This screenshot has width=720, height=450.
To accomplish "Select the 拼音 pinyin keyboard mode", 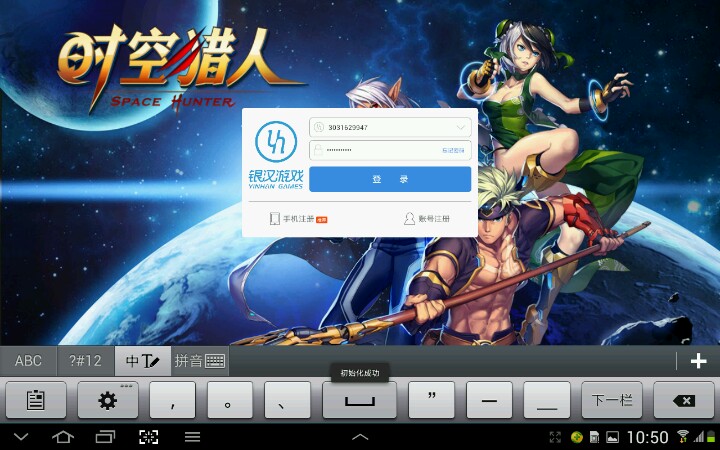I will point(199,361).
